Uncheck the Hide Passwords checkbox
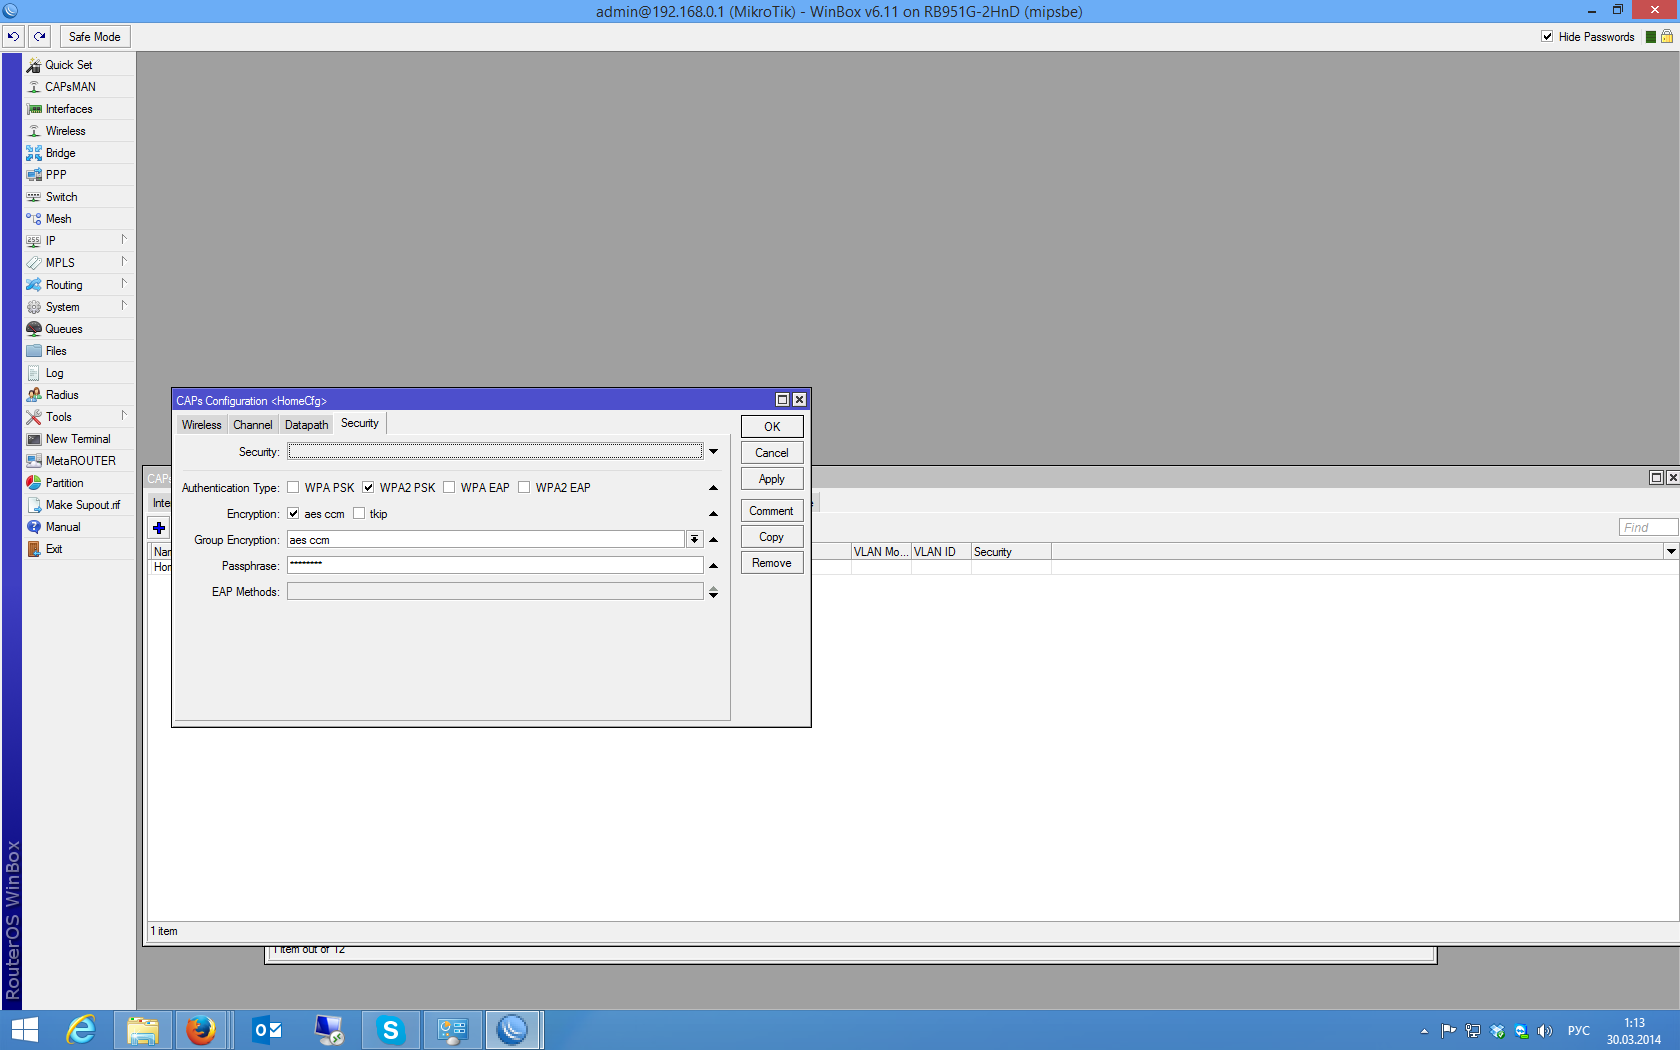 (1547, 37)
